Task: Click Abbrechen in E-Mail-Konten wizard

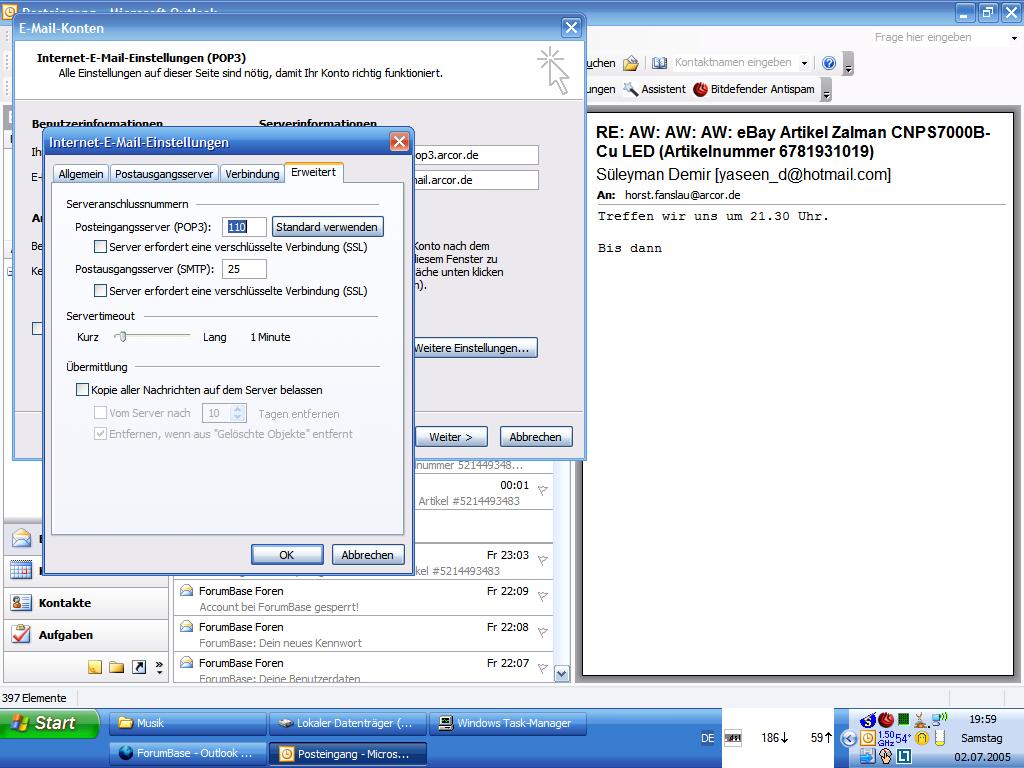Action: tap(536, 437)
